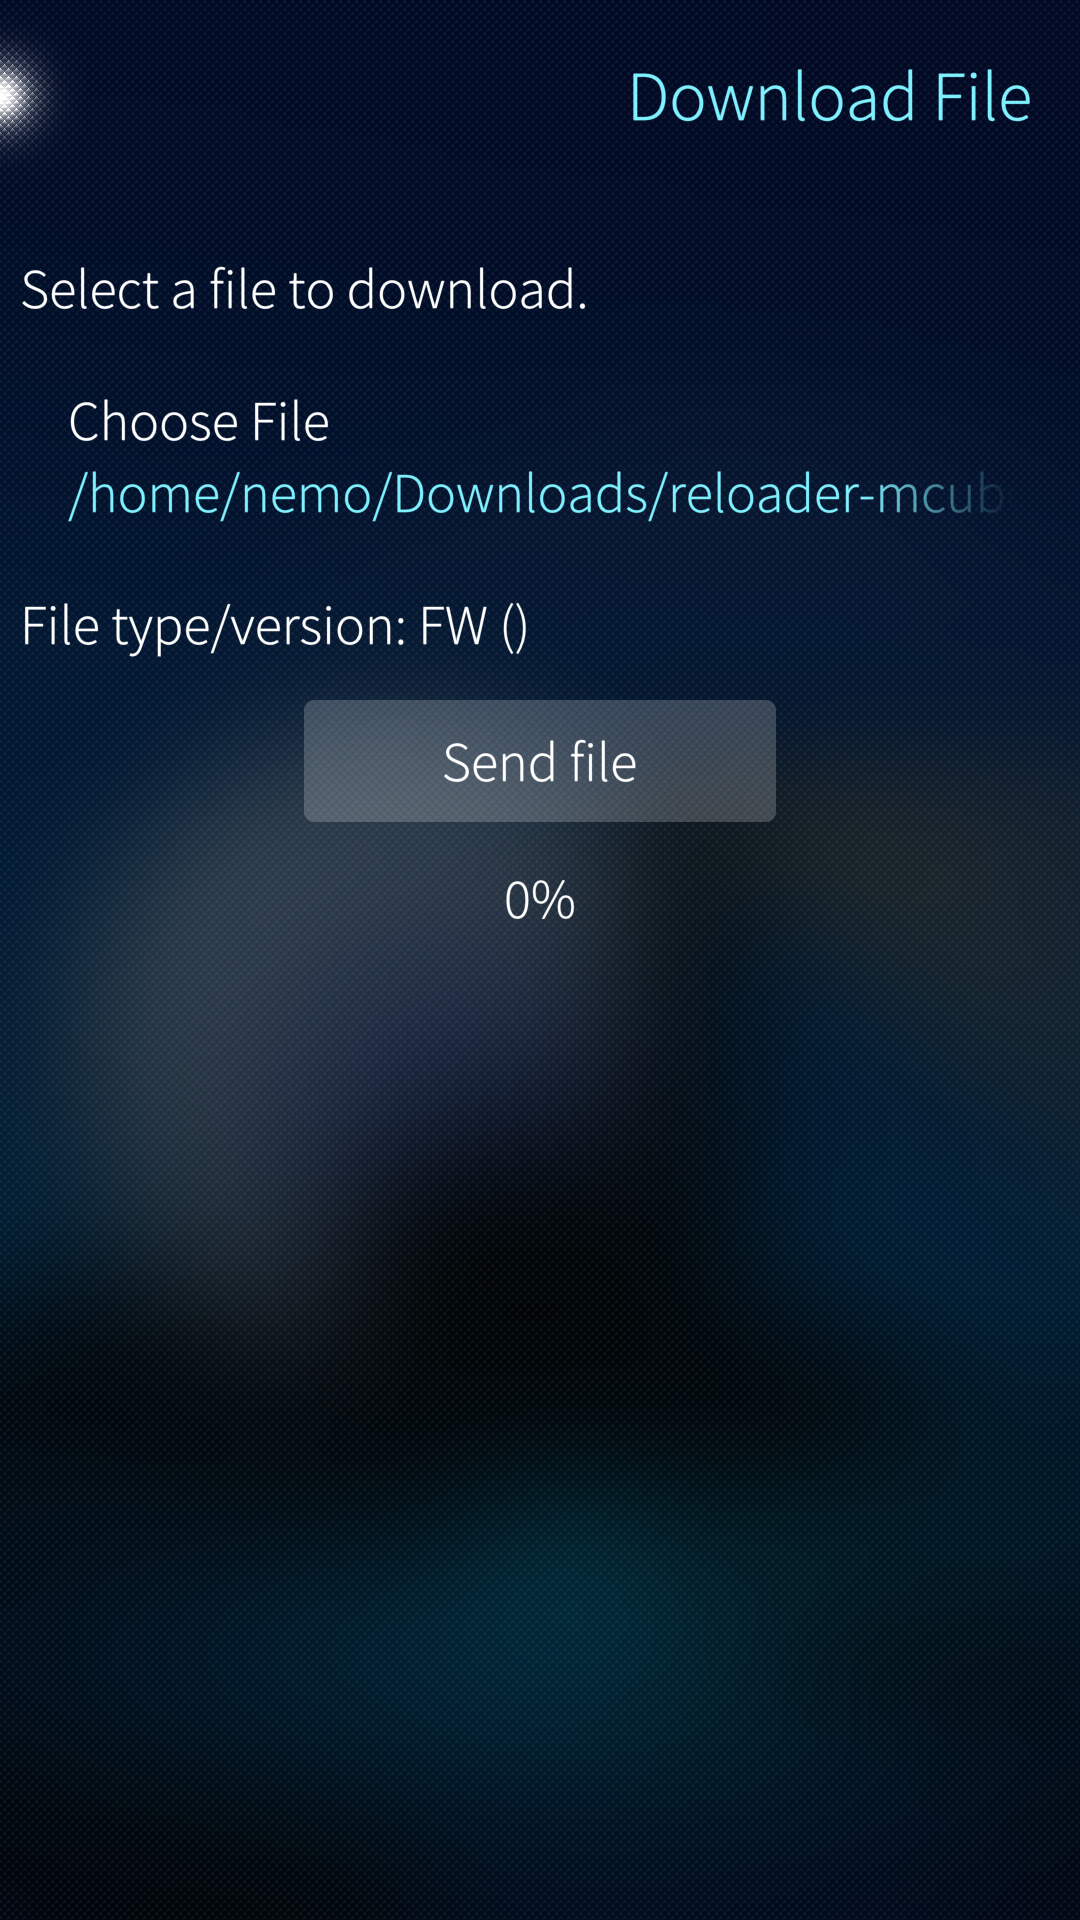Click the word 'Download' in the header title
The height and width of the screenshot is (1920, 1080).
tap(772, 97)
